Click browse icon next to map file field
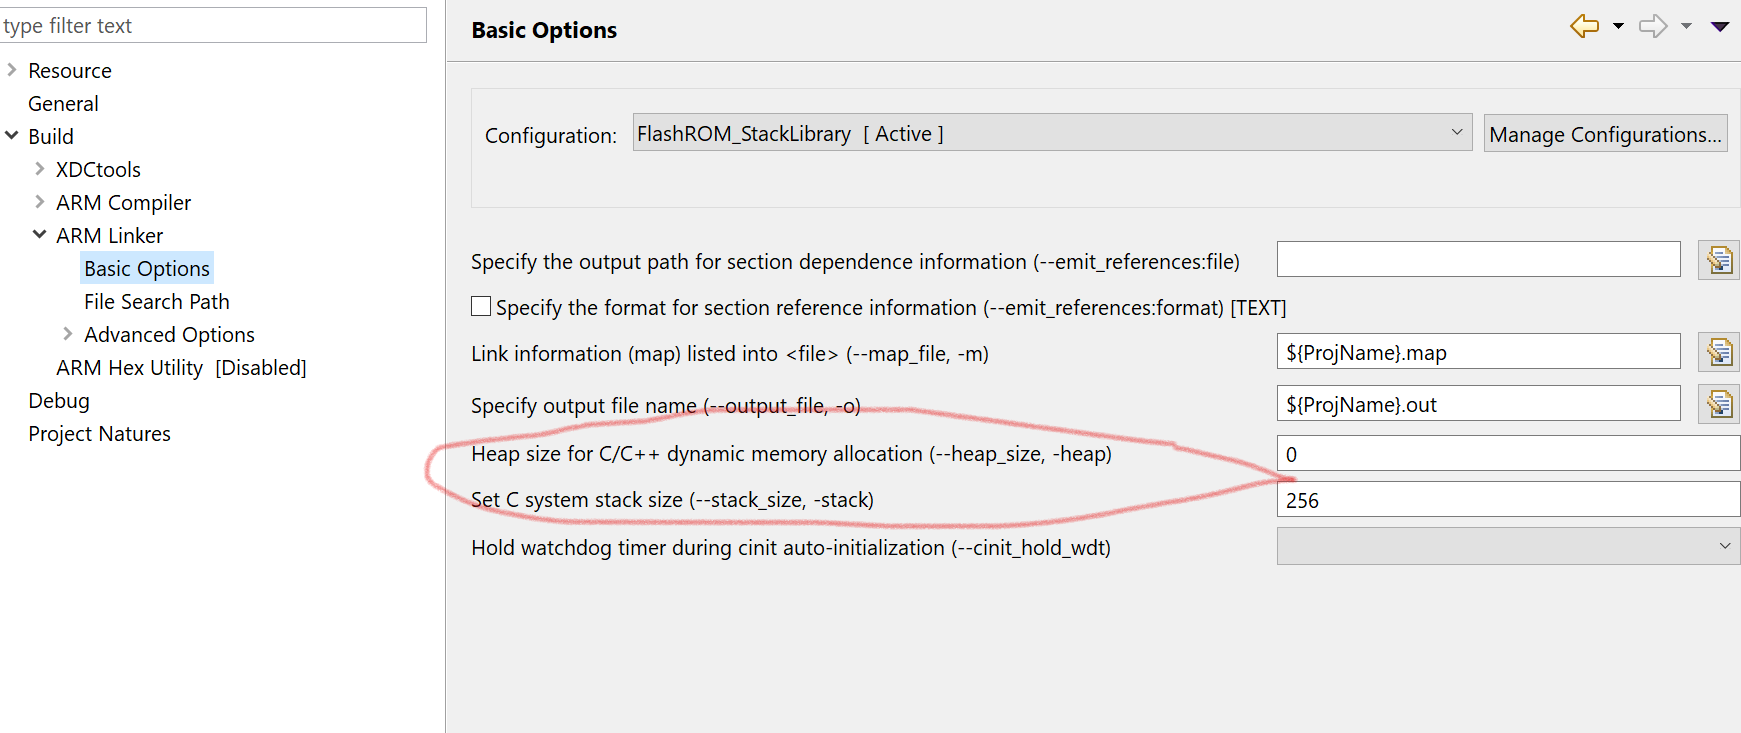1741x733 pixels. pos(1719,352)
